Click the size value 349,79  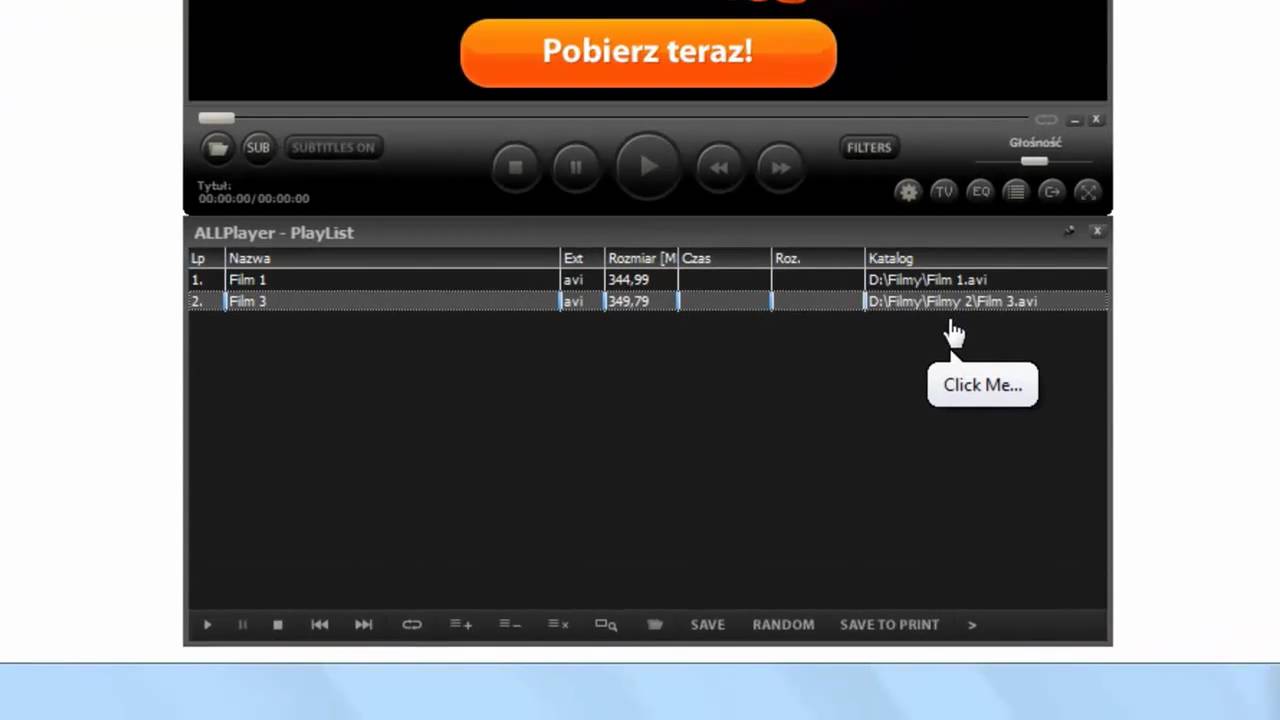point(628,301)
